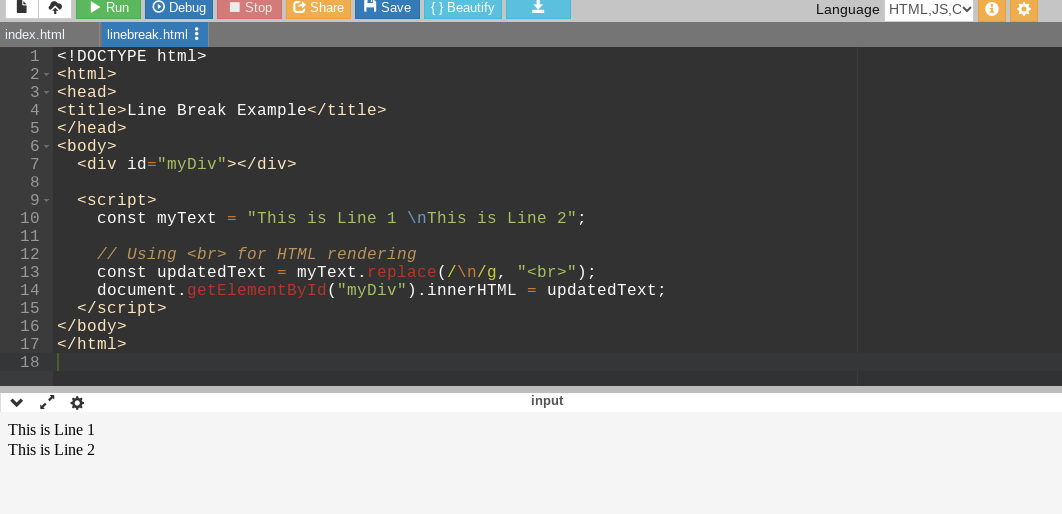Click line number 11 in the gutter
The height and width of the screenshot is (514, 1062).
pos(30,236)
